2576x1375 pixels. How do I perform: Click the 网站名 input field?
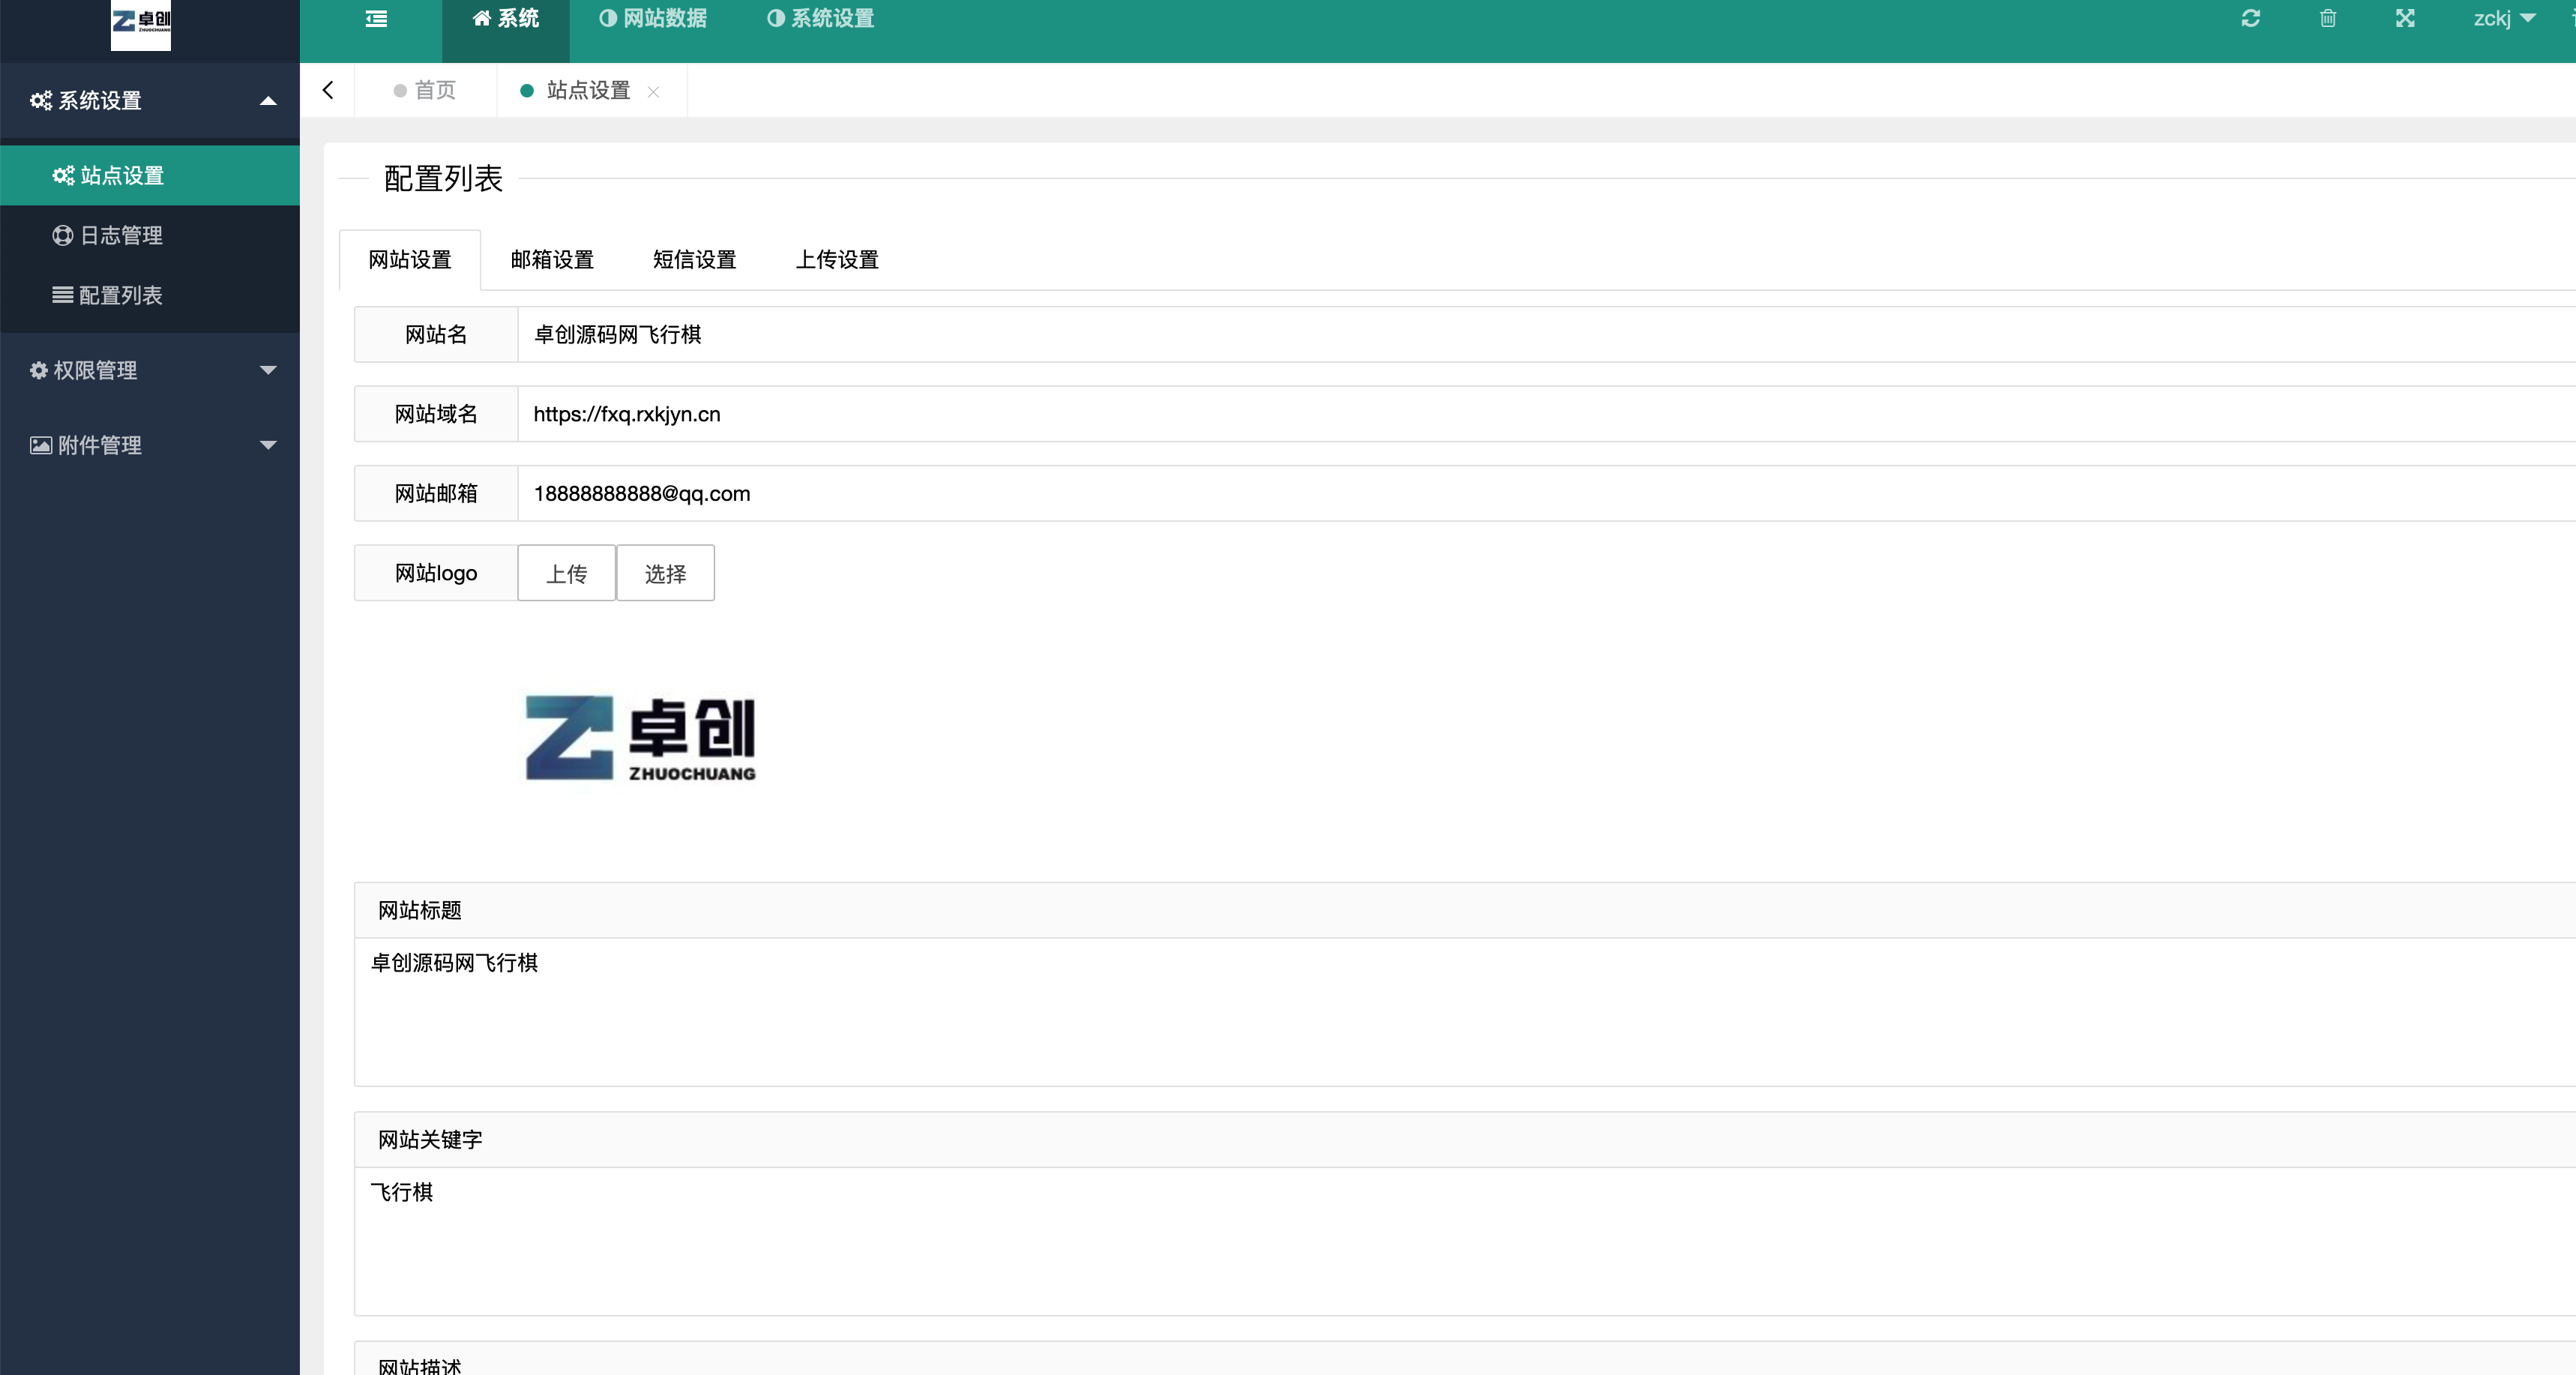[1546, 334]
